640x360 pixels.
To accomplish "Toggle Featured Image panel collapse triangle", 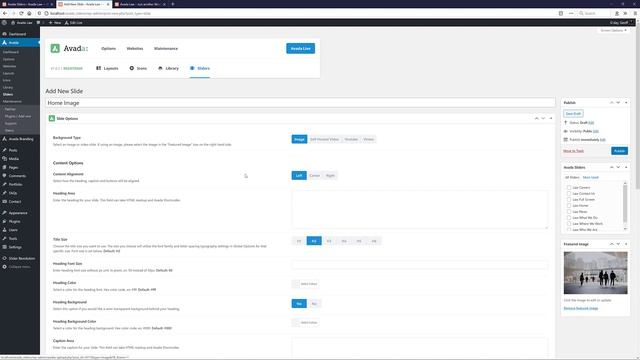I will point(626,244).
